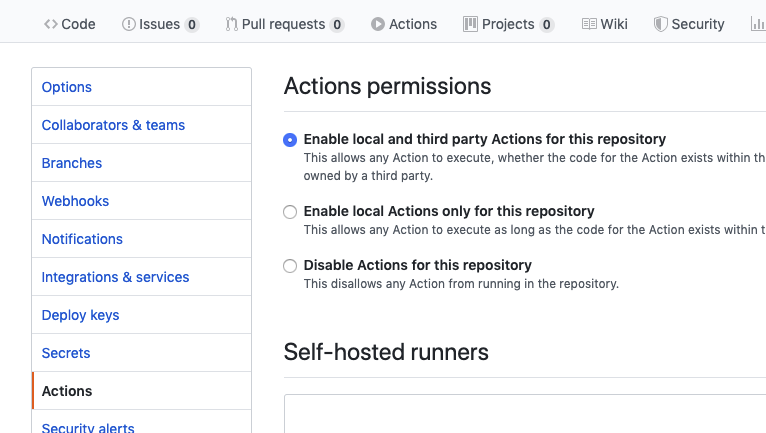The width and height of the screenshot is (766, 433).
Task: Select Enable local and third party Actions radio
Action: tap(290, 140)
